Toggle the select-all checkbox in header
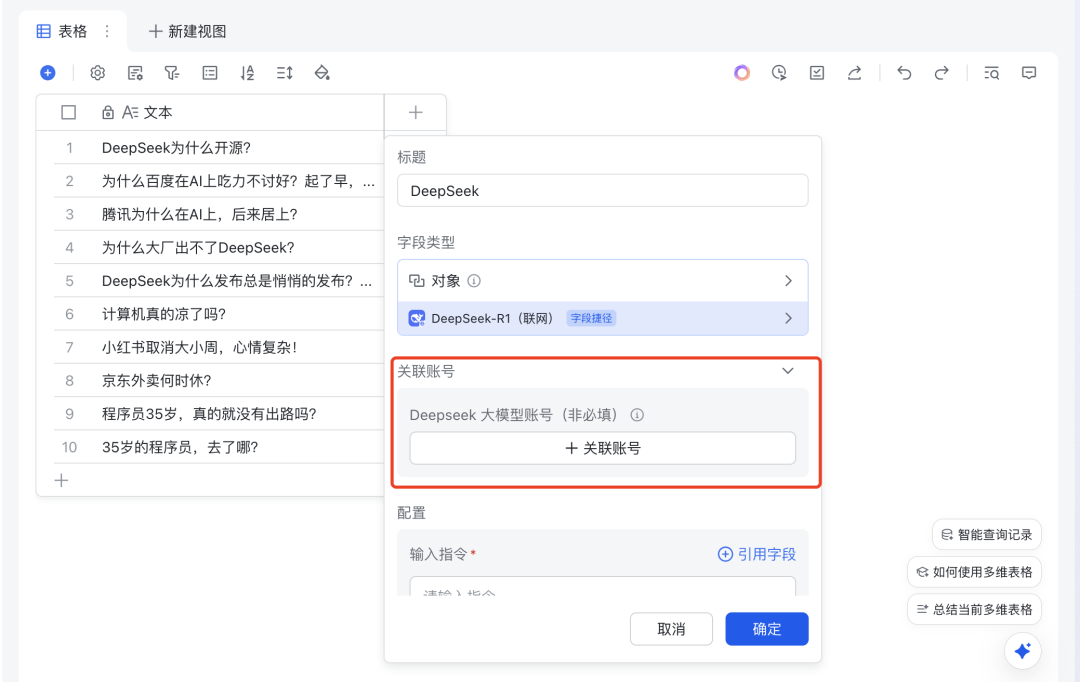The image size is (1080, 682). (68, 112)
